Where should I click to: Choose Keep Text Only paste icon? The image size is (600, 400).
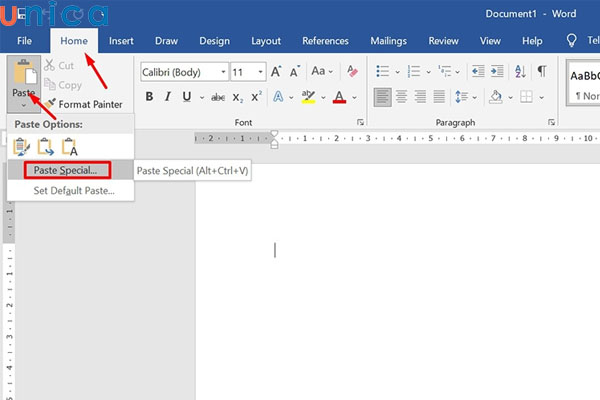click(x=70, y=147)
